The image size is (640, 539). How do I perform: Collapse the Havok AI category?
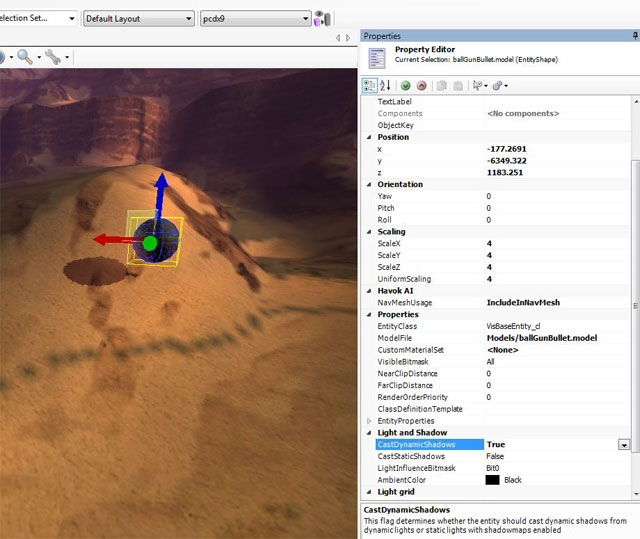tap(369, 291)
